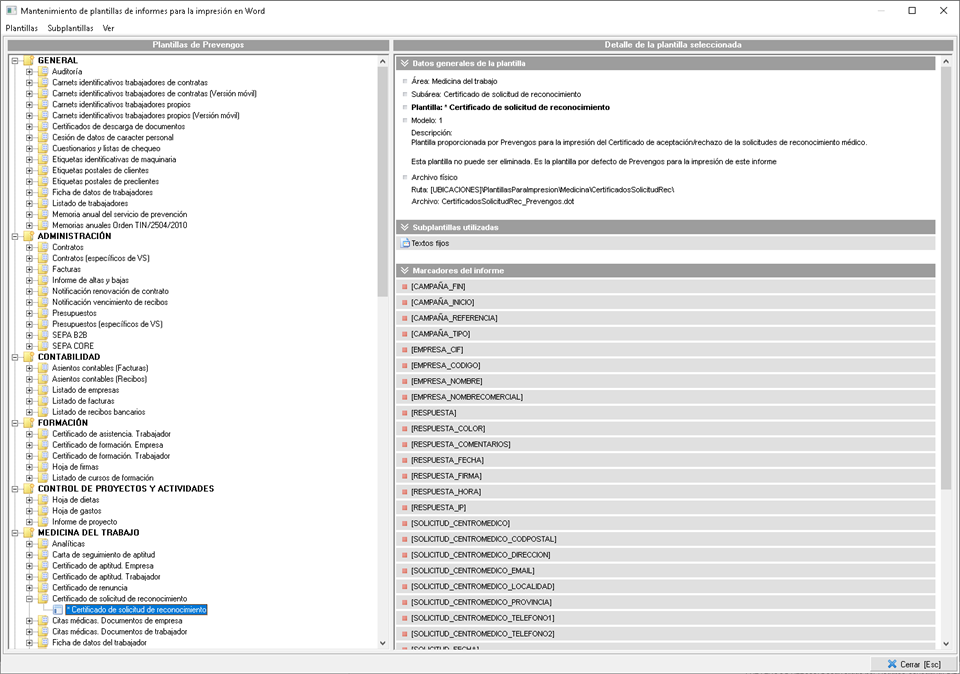
Task: Open the Ver menu
Action: [108, 28]
